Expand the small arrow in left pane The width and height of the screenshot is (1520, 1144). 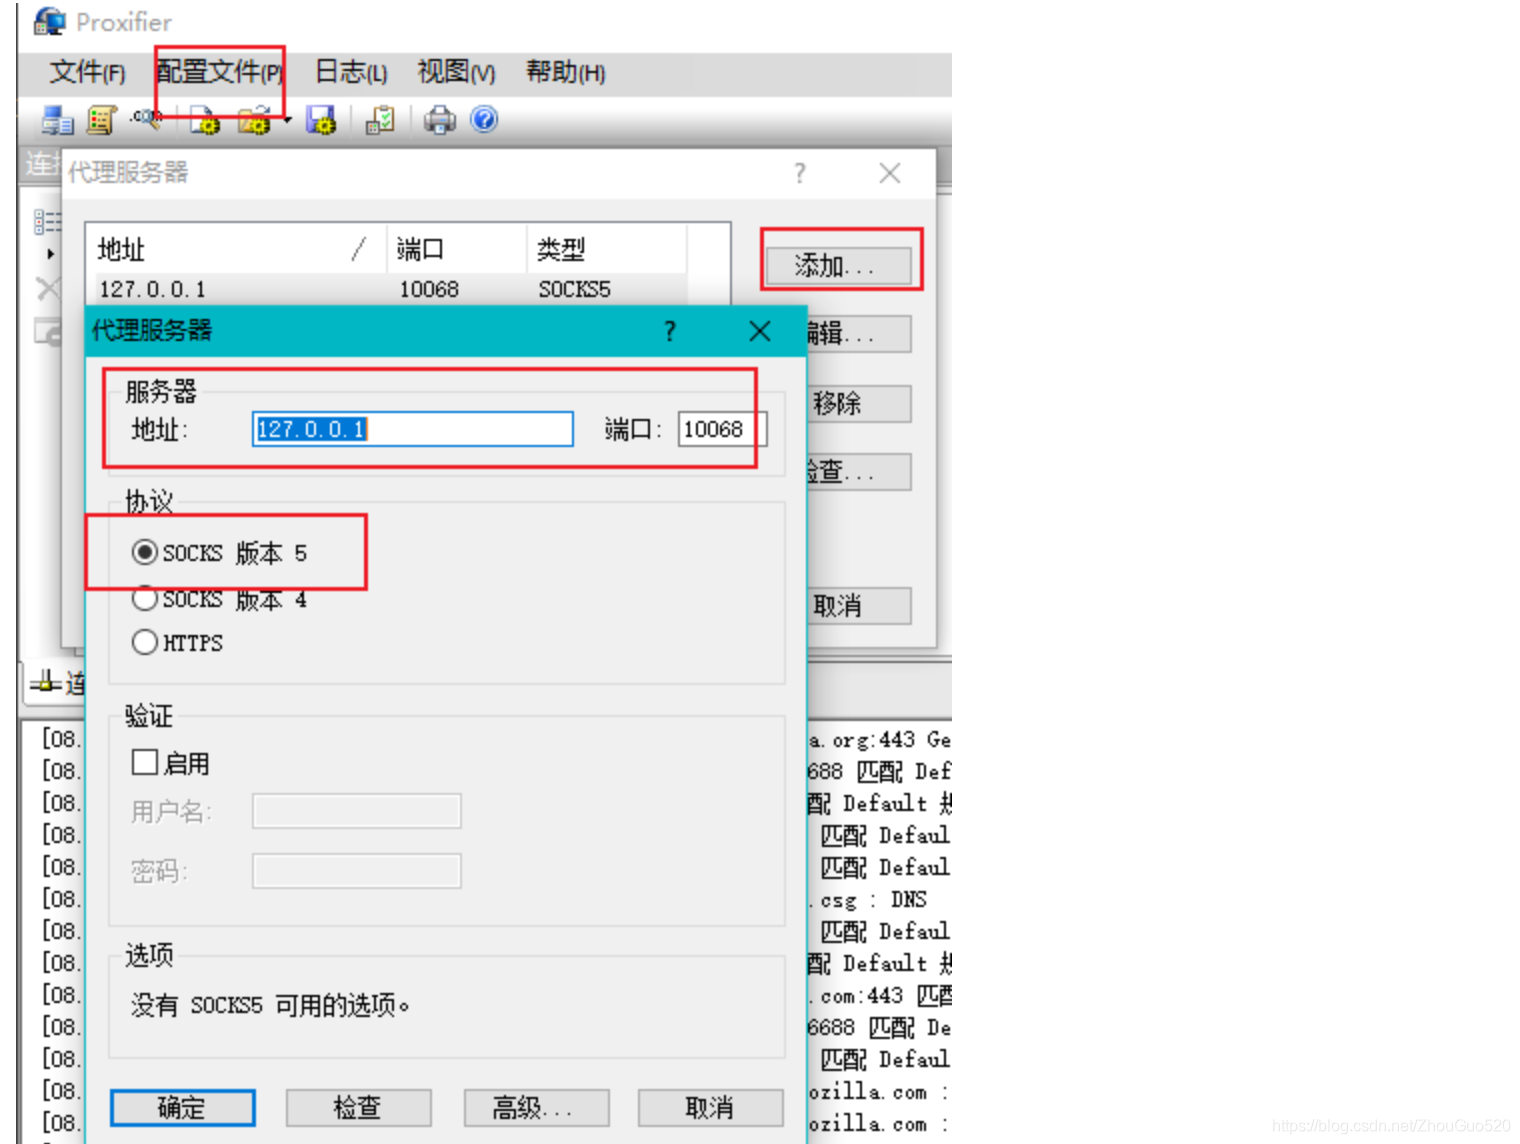[50, 254]
